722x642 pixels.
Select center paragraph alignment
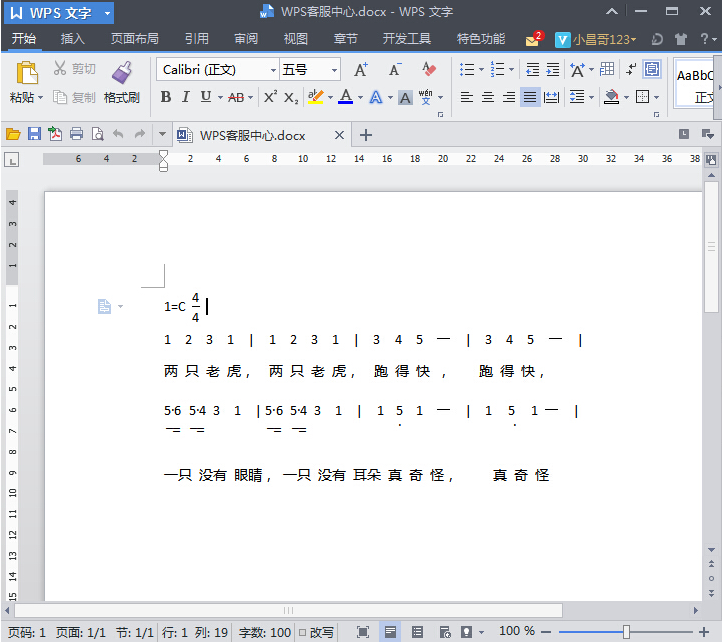click(x=488, y=97)
